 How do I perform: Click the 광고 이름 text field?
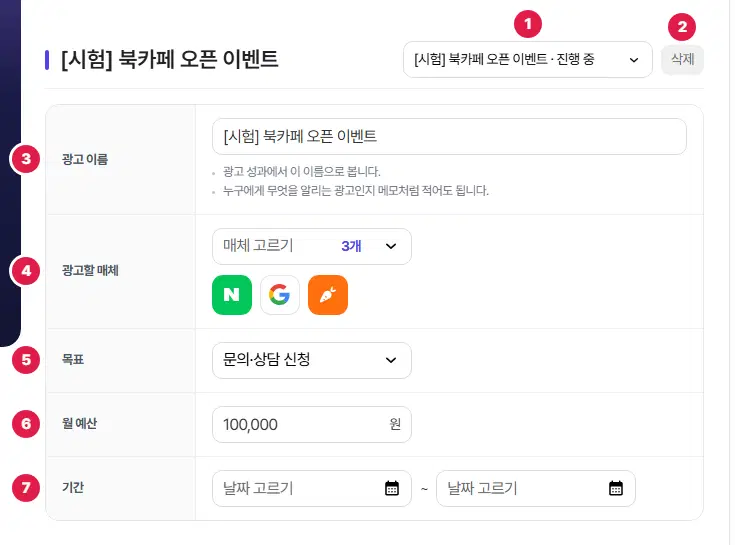tap(449, 136)
